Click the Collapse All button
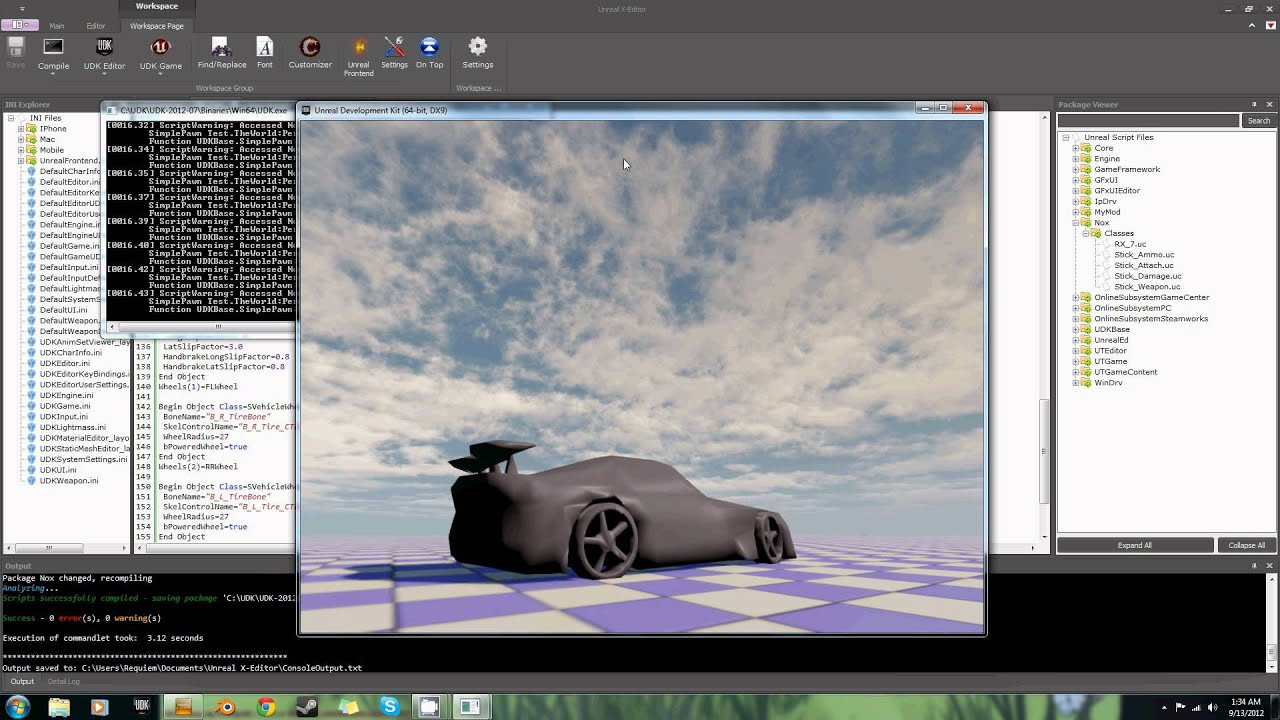 click(x=1246, y=545)
